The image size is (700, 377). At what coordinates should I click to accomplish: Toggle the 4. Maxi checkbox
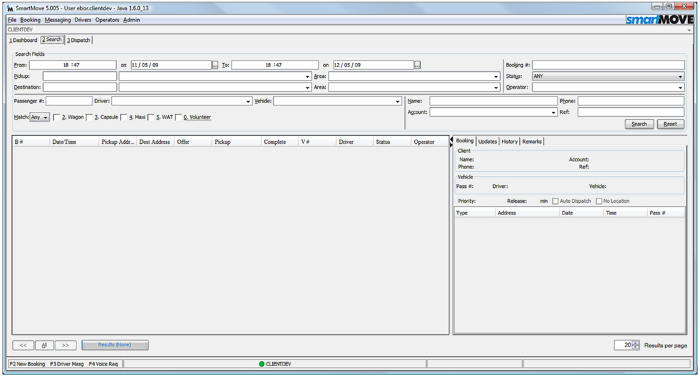124,117
